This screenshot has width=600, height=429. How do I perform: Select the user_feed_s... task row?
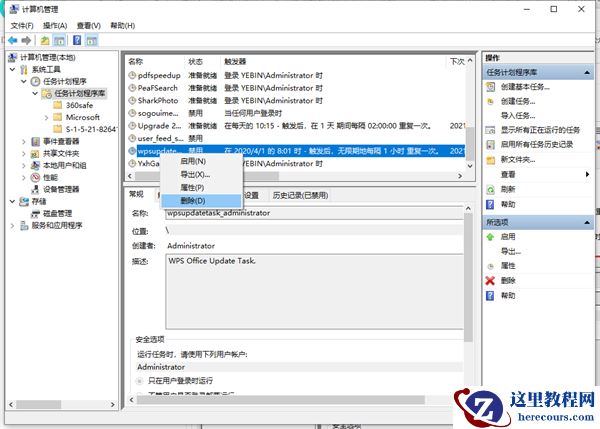297,138
